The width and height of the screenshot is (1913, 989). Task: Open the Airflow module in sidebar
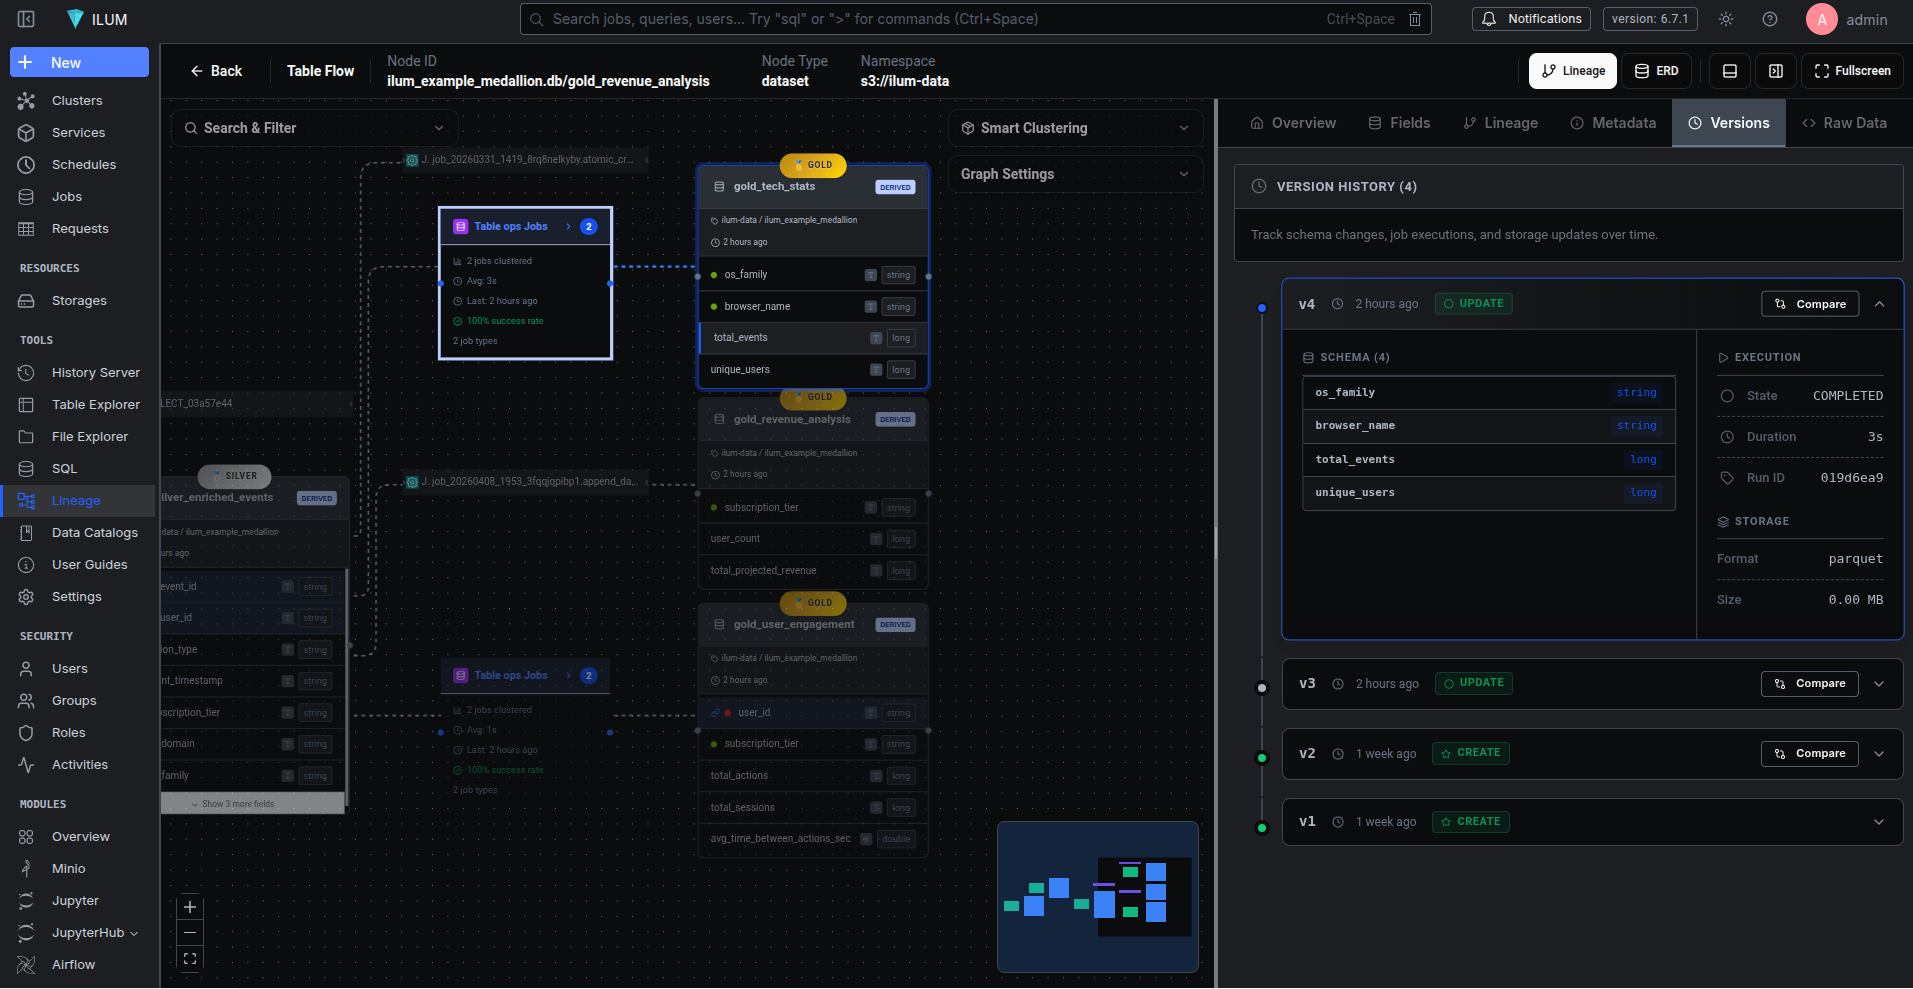tap(73, 965)
